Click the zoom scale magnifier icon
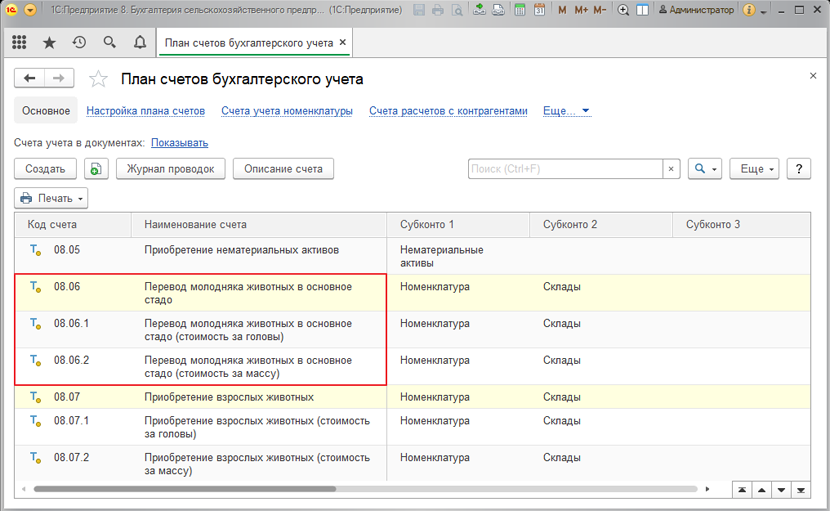Screen dimensions: 830x511 point(624,10)
